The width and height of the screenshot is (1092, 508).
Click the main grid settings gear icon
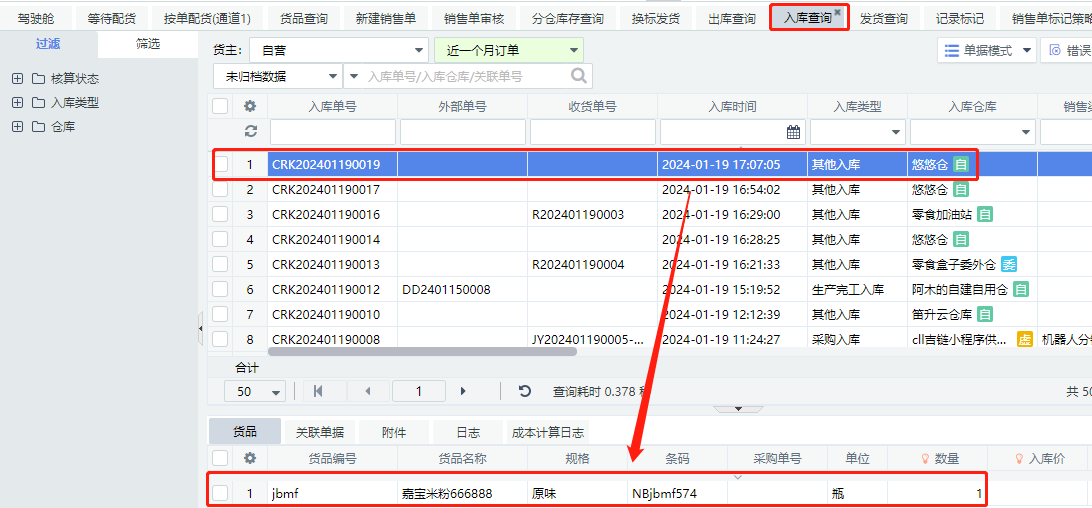[x=250, y=106]
